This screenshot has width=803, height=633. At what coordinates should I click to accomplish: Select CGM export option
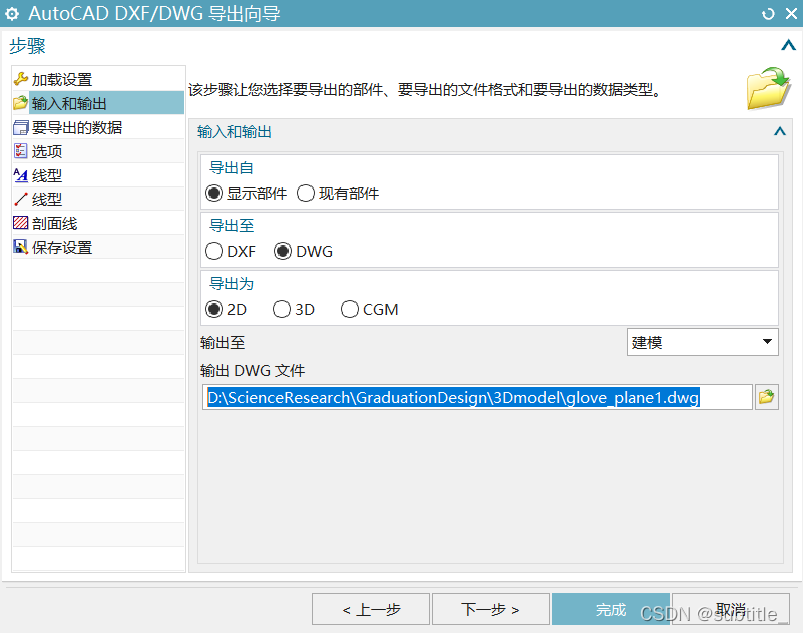click(x=350, y=309)
